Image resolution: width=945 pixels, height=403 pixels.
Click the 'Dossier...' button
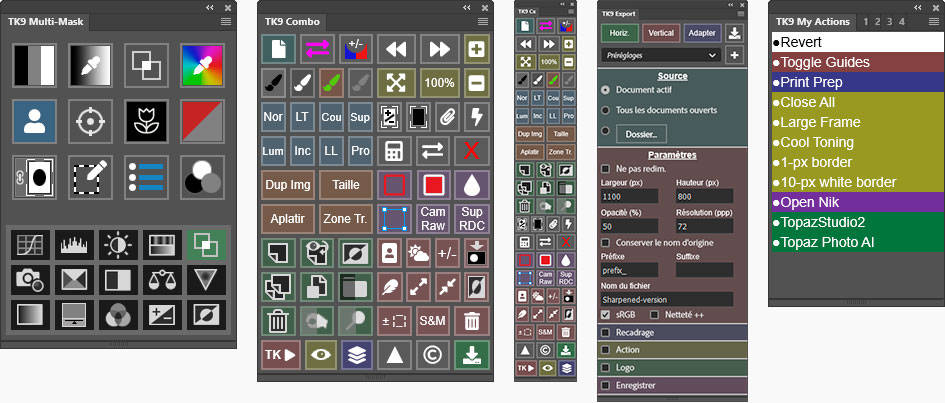point(640,133)
